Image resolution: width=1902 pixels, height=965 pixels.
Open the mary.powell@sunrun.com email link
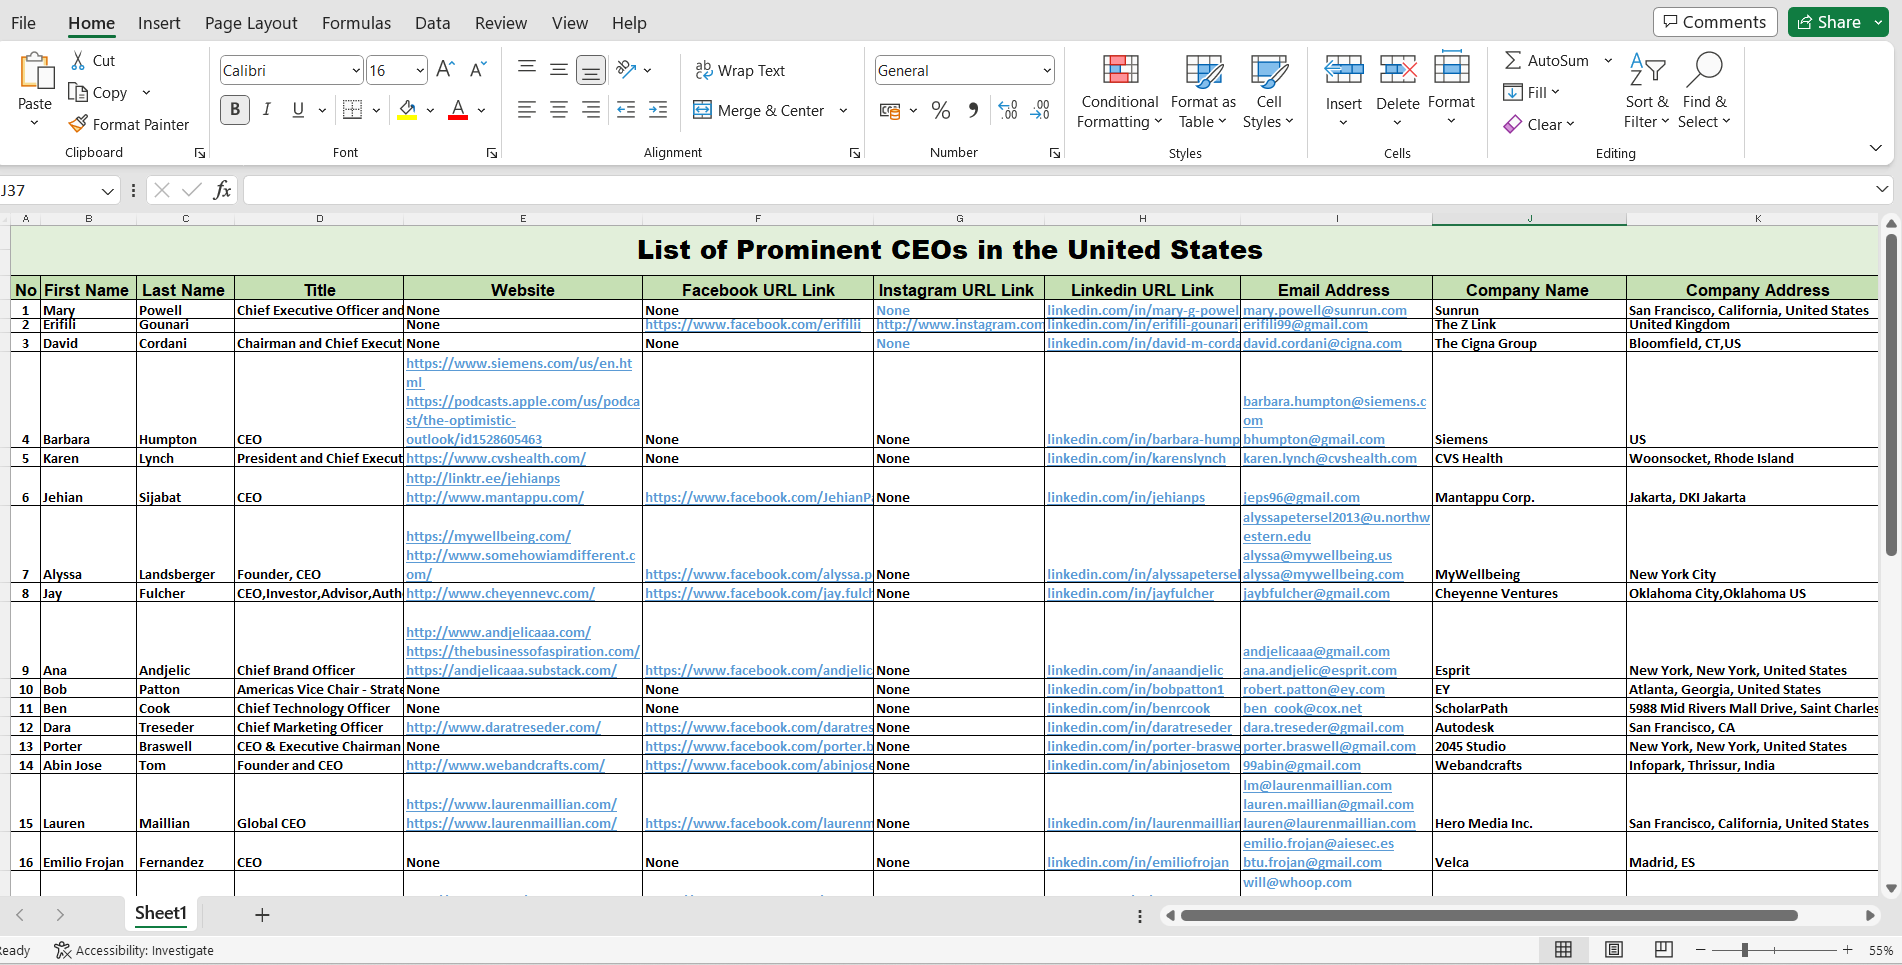[1325, 310]
